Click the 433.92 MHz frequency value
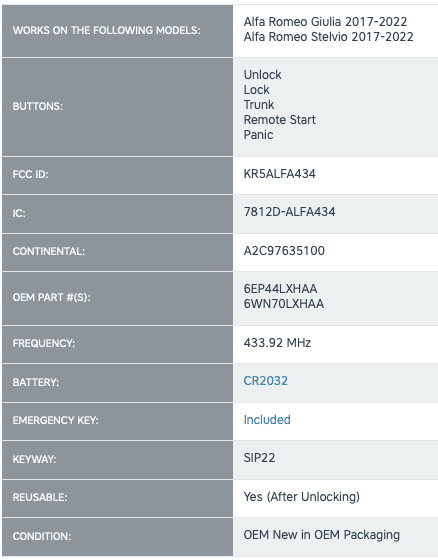This screenshot has height=560, width=438. pyautogui.click(x=277, y=343)
